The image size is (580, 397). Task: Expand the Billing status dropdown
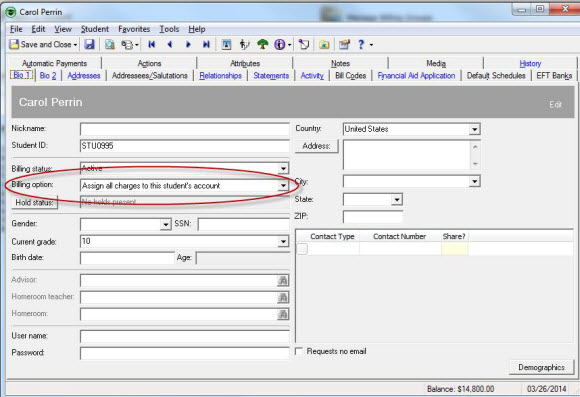(283, 169)
